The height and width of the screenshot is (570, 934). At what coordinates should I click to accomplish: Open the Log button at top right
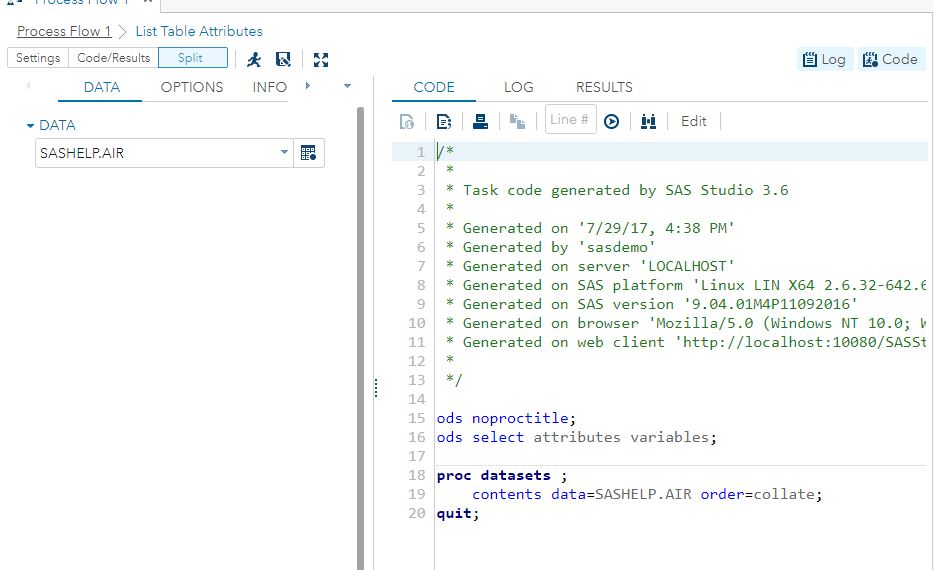click(824, 60)
